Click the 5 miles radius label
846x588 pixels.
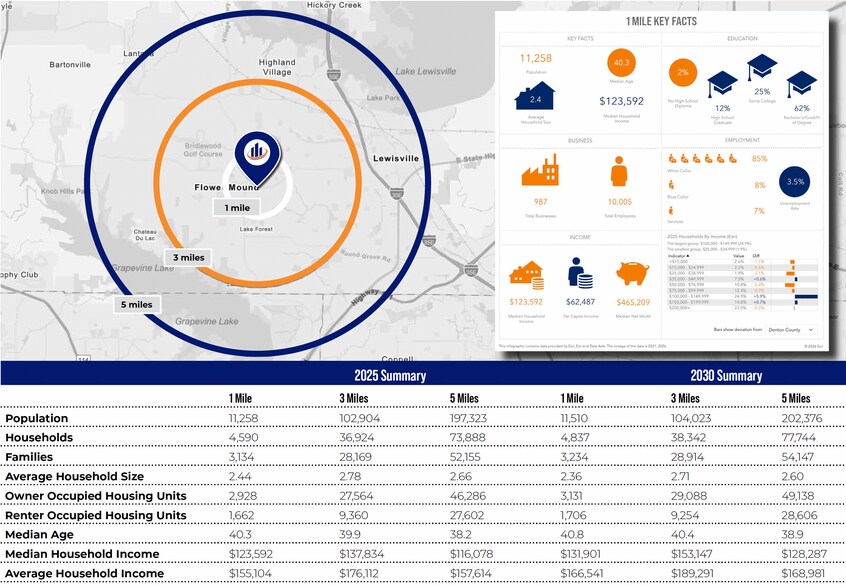pos(137,304)
